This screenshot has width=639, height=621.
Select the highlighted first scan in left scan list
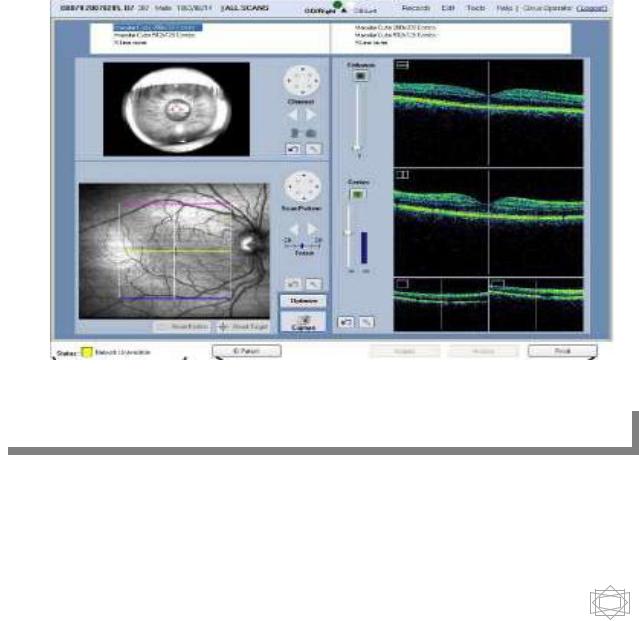point(157,27)
